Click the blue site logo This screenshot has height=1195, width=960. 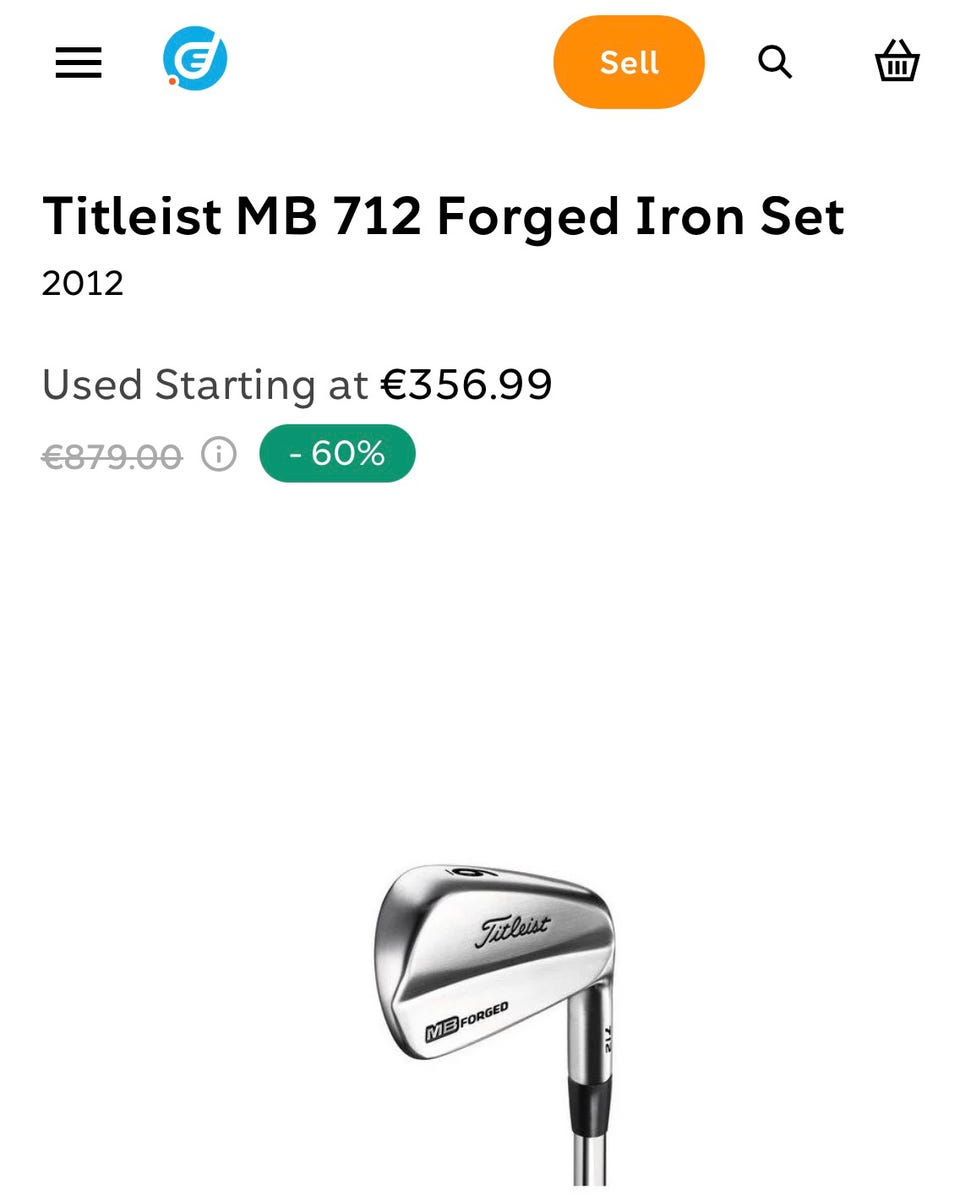point(195,59)
